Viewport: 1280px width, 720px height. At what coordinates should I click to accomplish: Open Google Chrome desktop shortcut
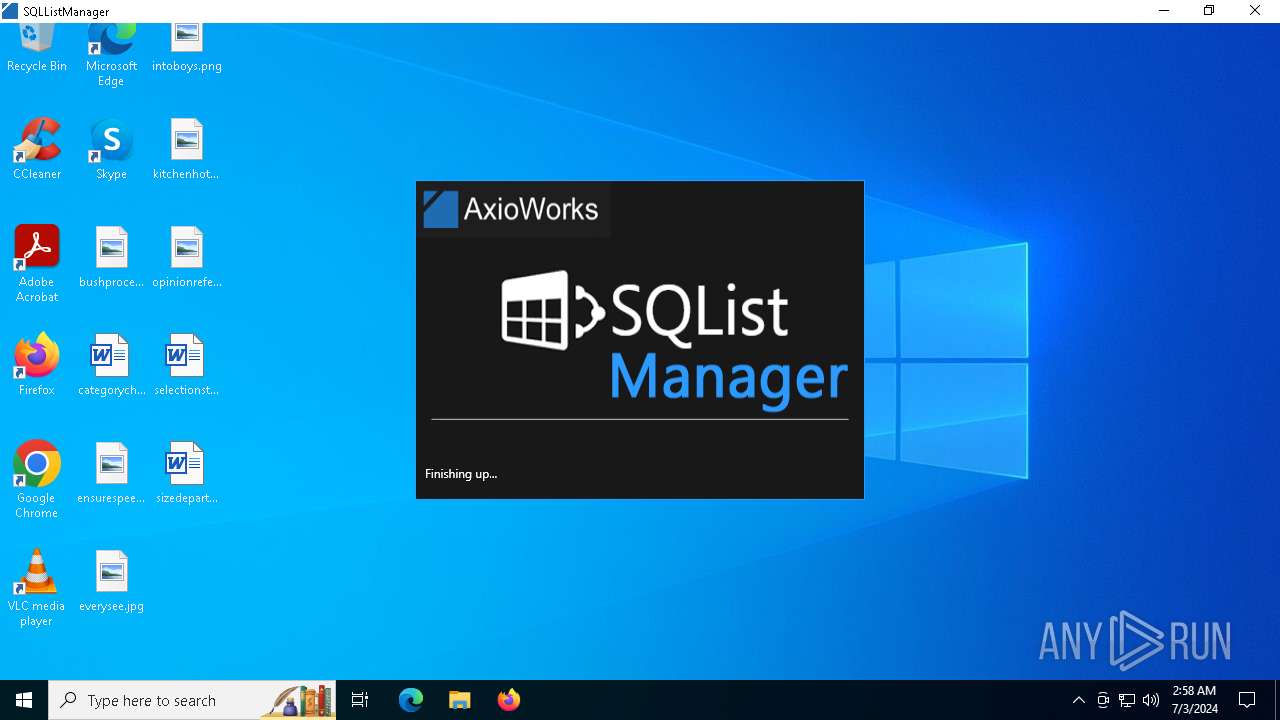(37, 480)
